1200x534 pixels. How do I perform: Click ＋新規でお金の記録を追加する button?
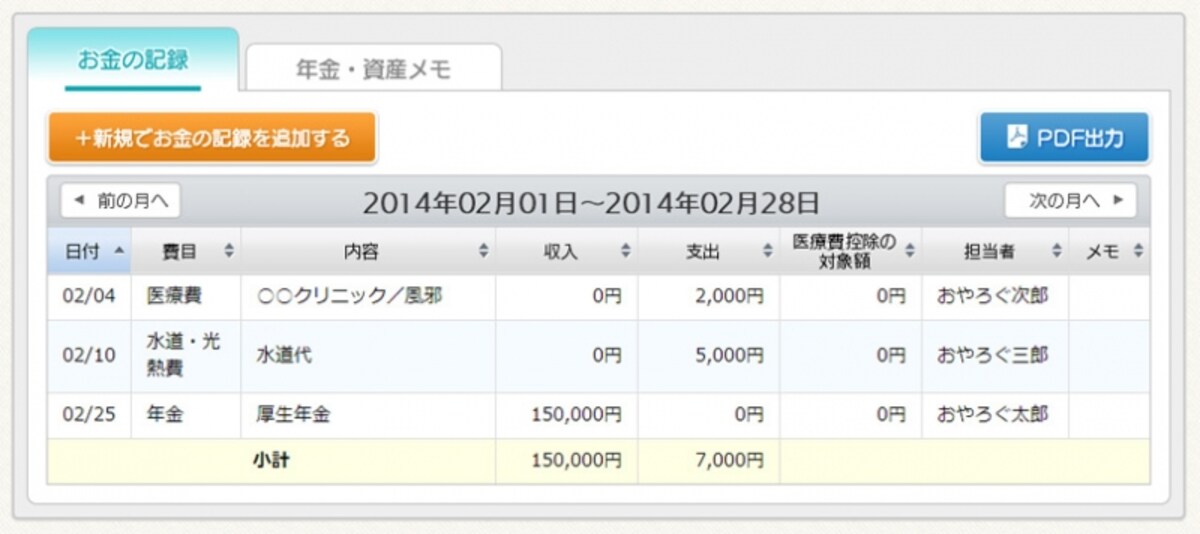(211, 138)
